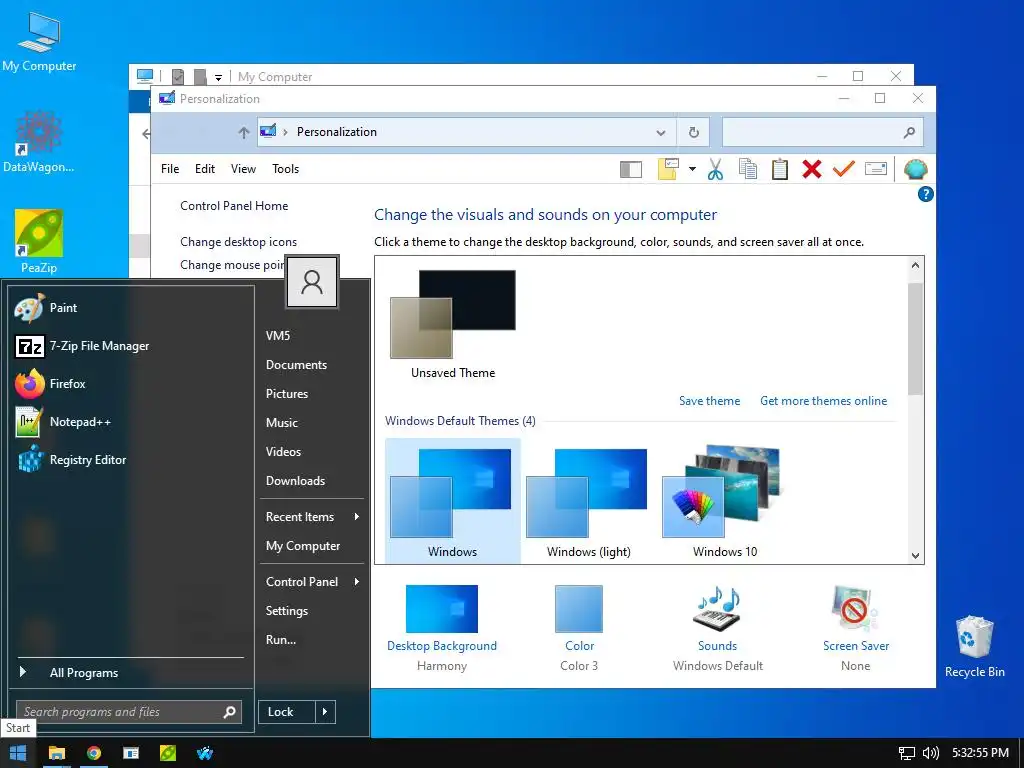This screenshot has width=1024, height=768.
Task: Select the Unsaved Theme thumbnail
Action: pos(453,325)
